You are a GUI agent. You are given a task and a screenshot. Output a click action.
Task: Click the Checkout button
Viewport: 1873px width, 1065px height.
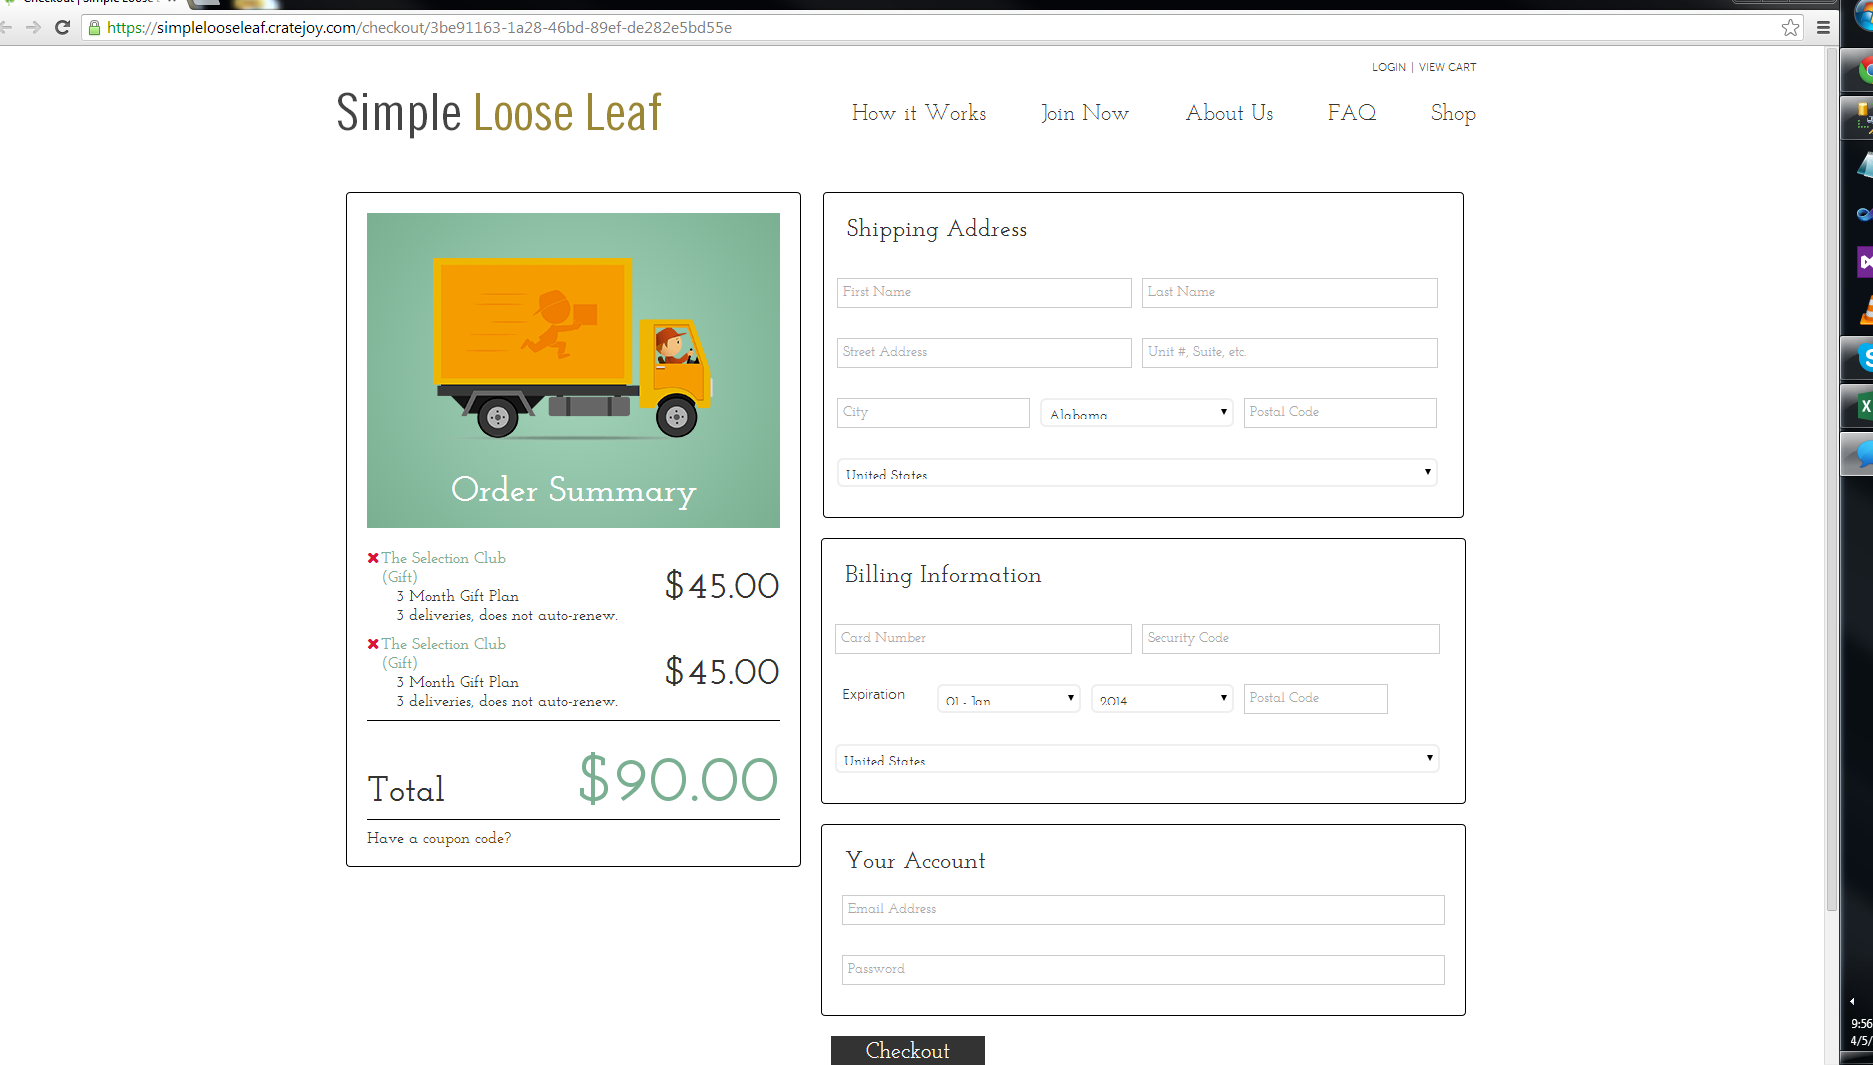(908, 1050)
